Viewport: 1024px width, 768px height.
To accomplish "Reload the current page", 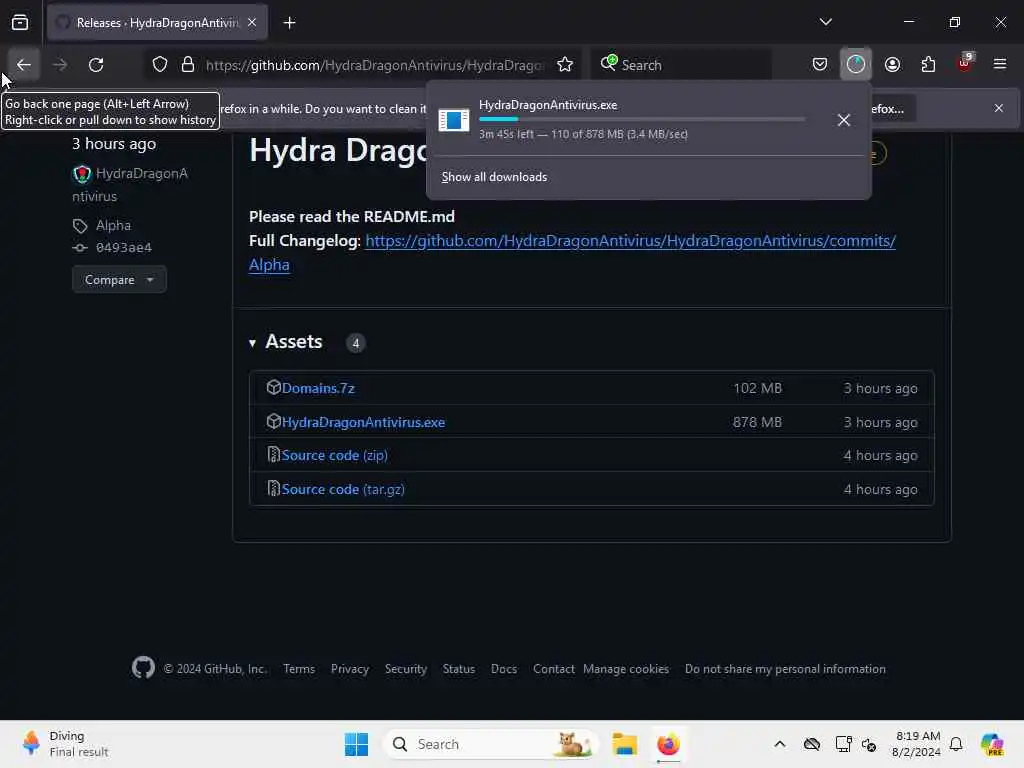I will tap(96, 65).
